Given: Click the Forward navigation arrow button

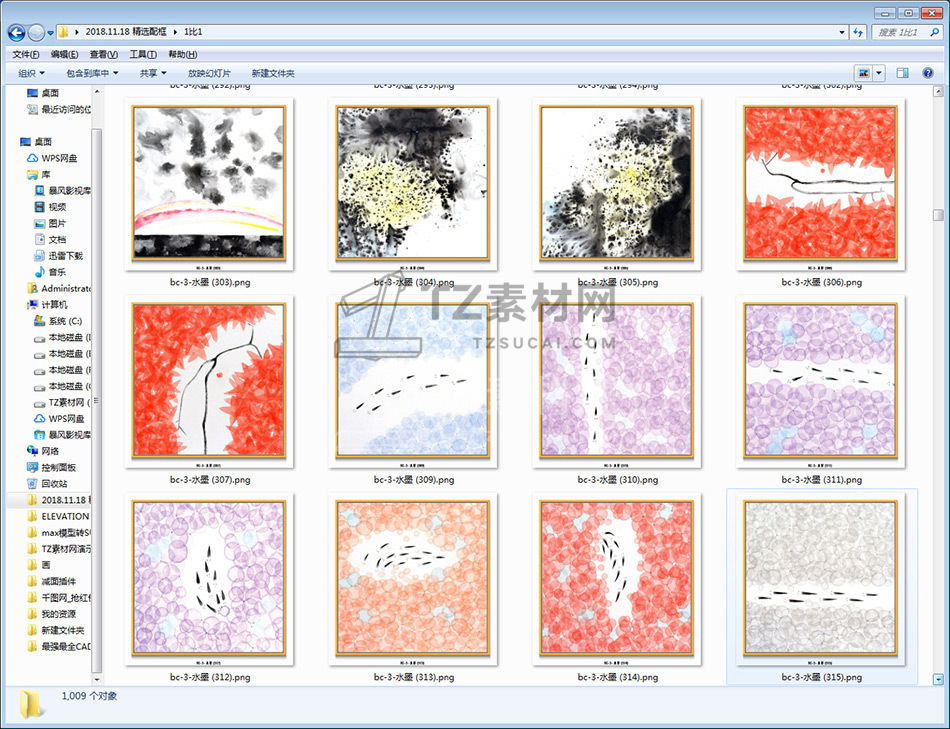Looking at the screenshot, I should point(36,32).
